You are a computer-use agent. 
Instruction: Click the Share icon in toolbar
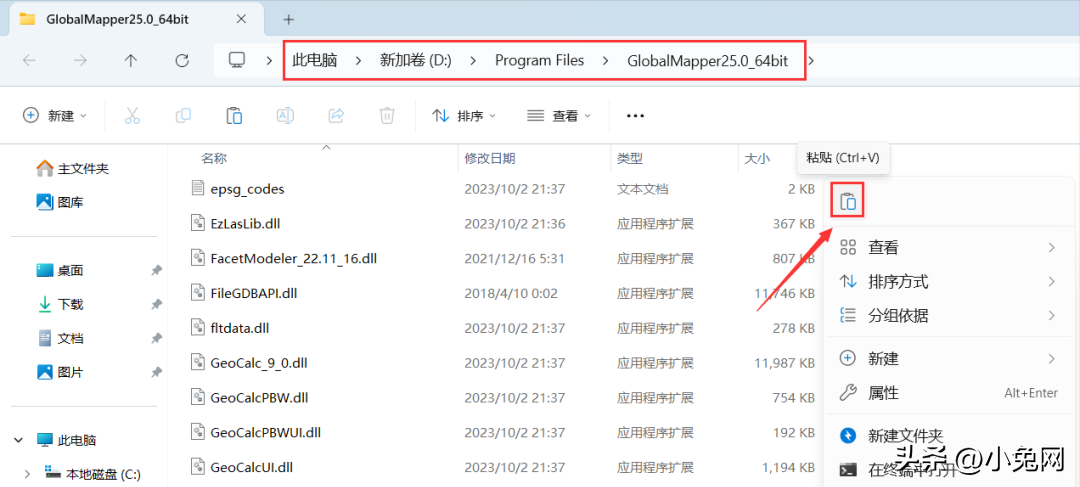(x=336, y=116)
